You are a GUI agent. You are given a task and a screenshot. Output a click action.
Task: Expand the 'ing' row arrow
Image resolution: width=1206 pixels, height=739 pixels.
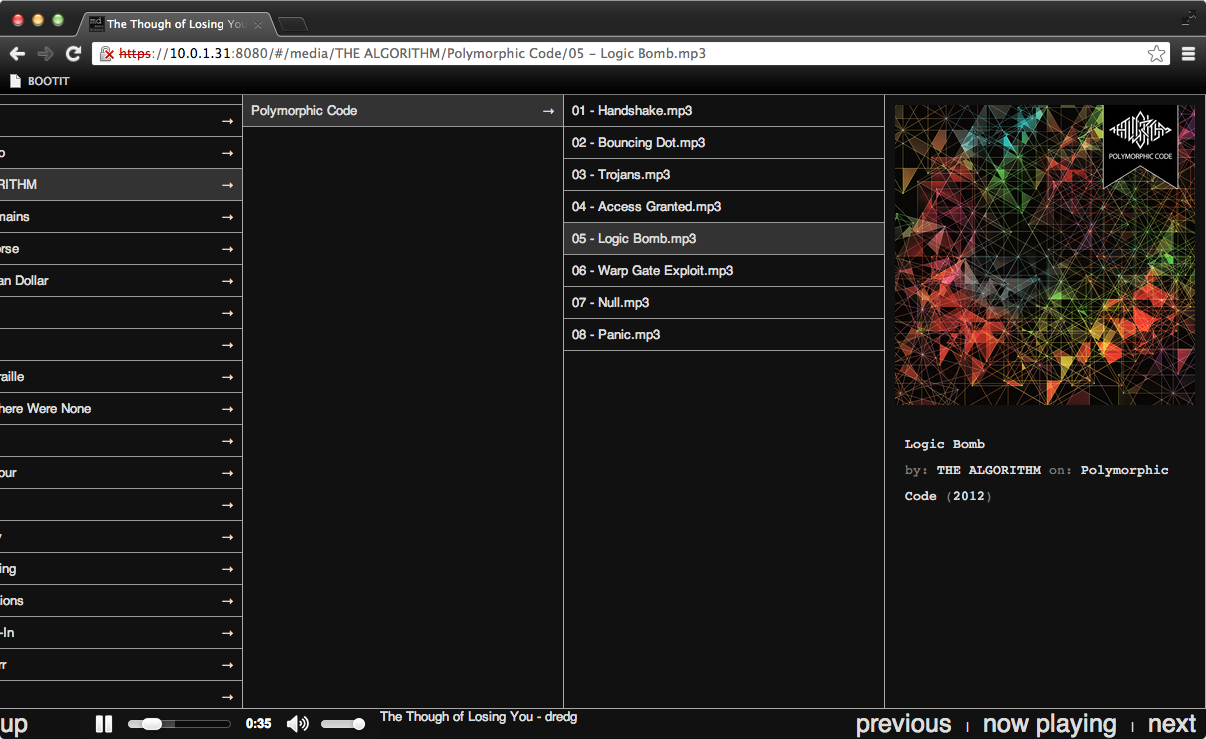click(x=228, y=569)
